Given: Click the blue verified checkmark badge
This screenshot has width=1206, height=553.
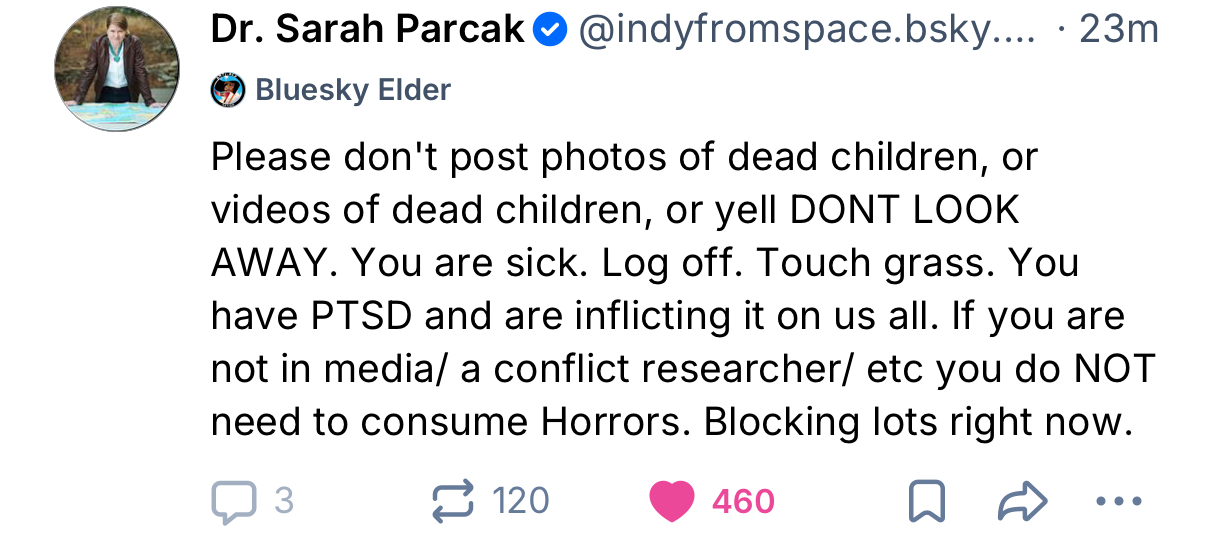Looking at the screenshot, I should pyautogui.click(x=549, y=31).
